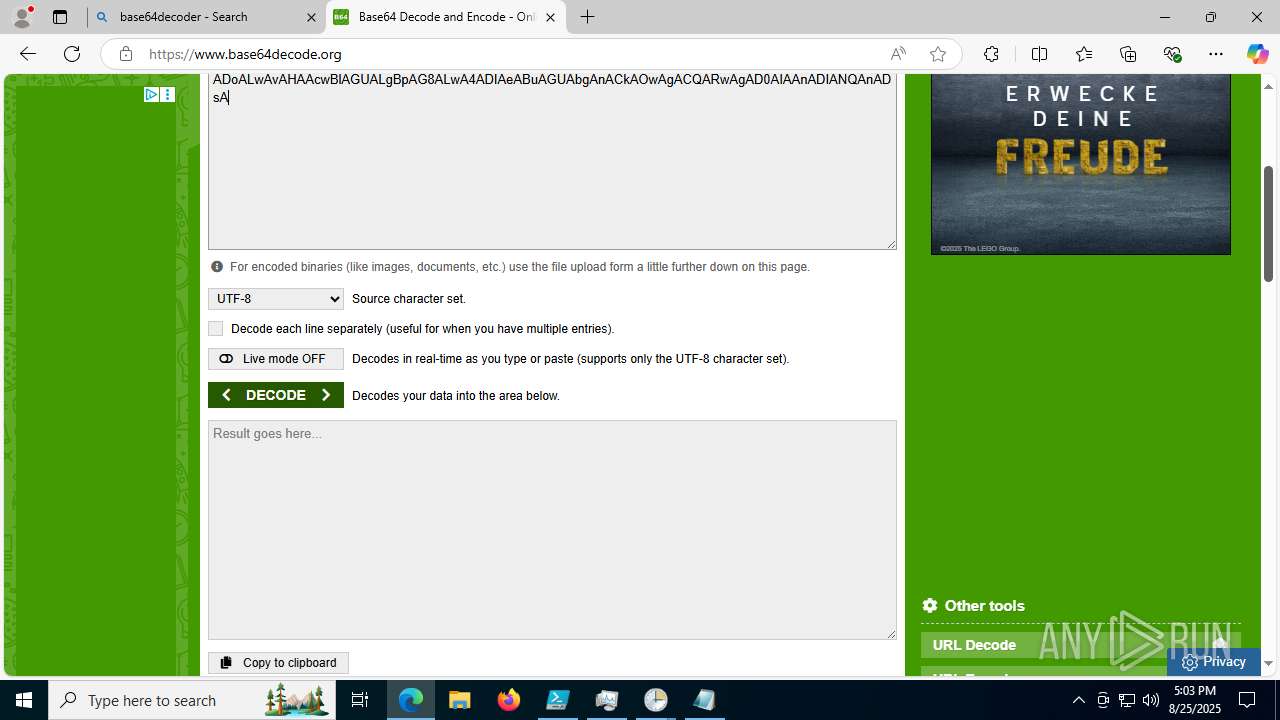Viewport: 1280px width, 720px height.
Task: Check Decode each line separately
Action: pyautogui.click(x=215, y=328)
